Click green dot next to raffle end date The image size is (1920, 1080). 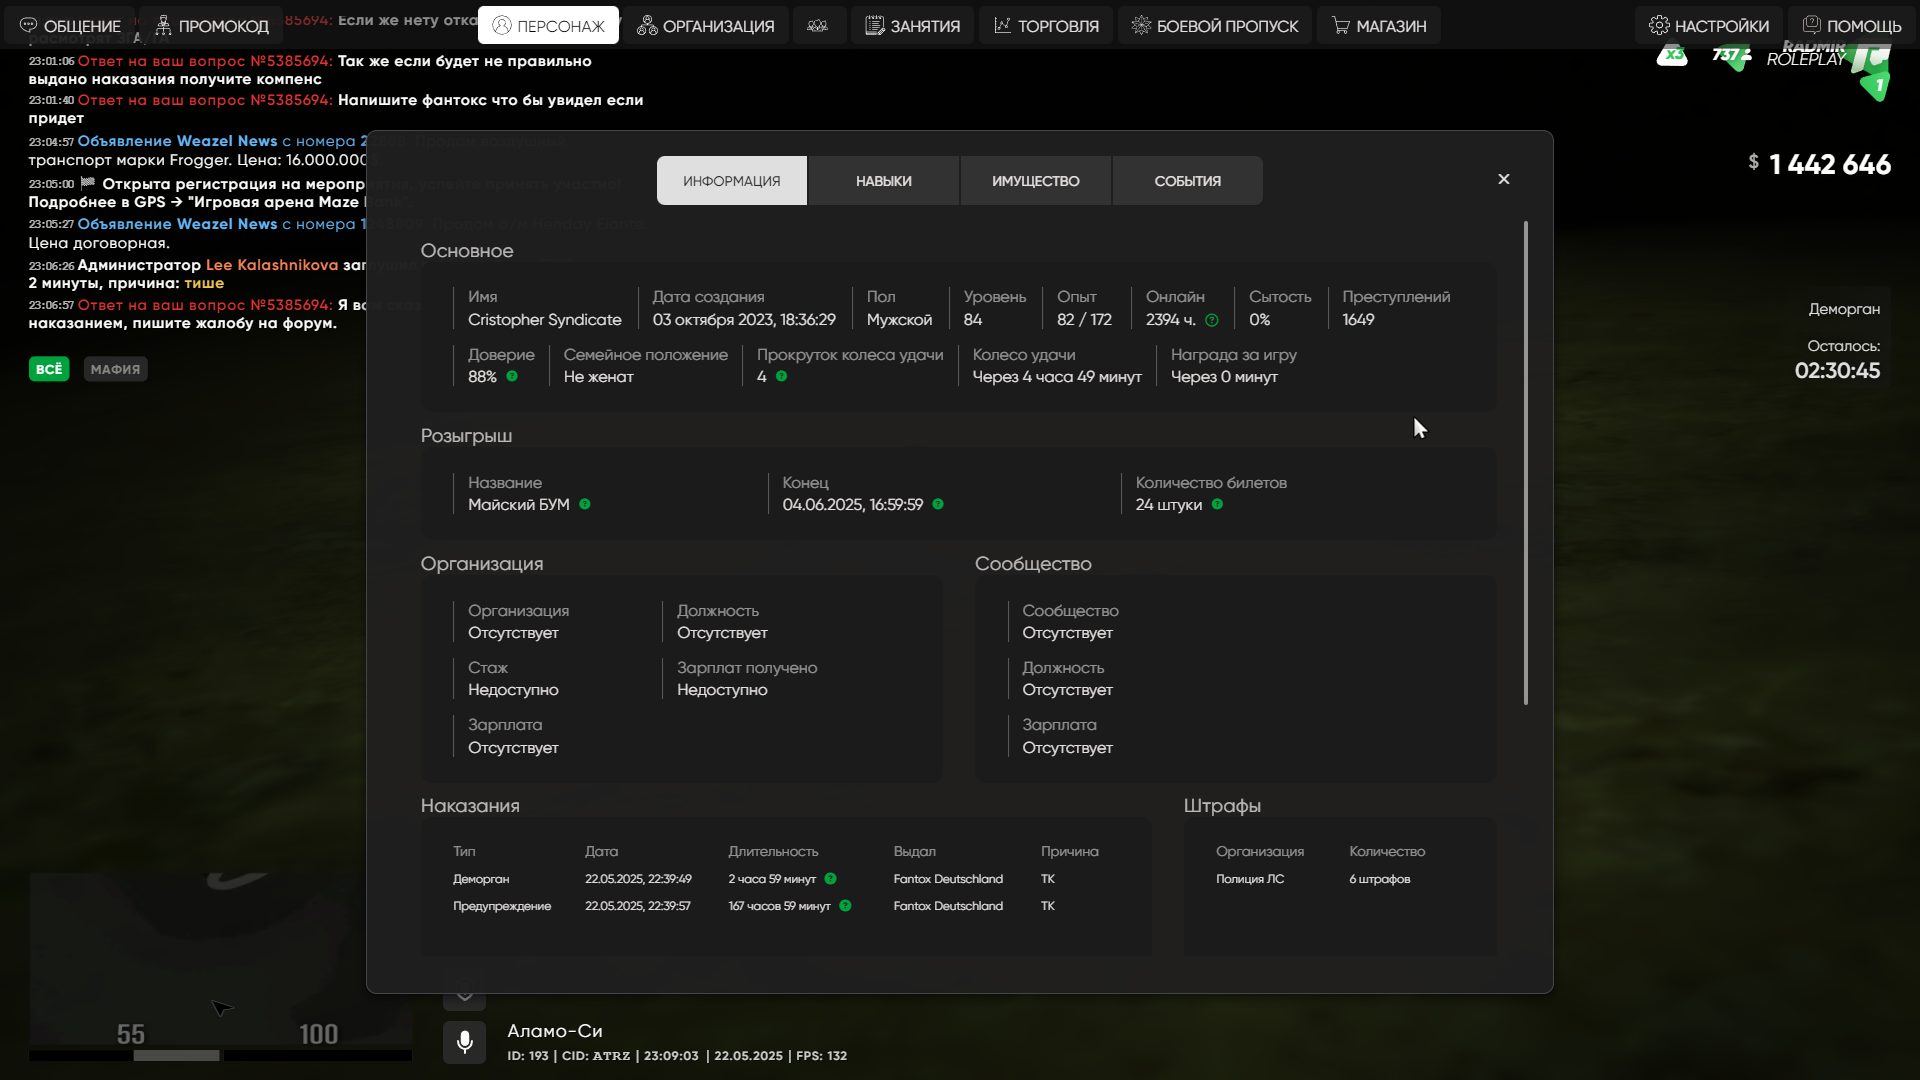(938, 504)
